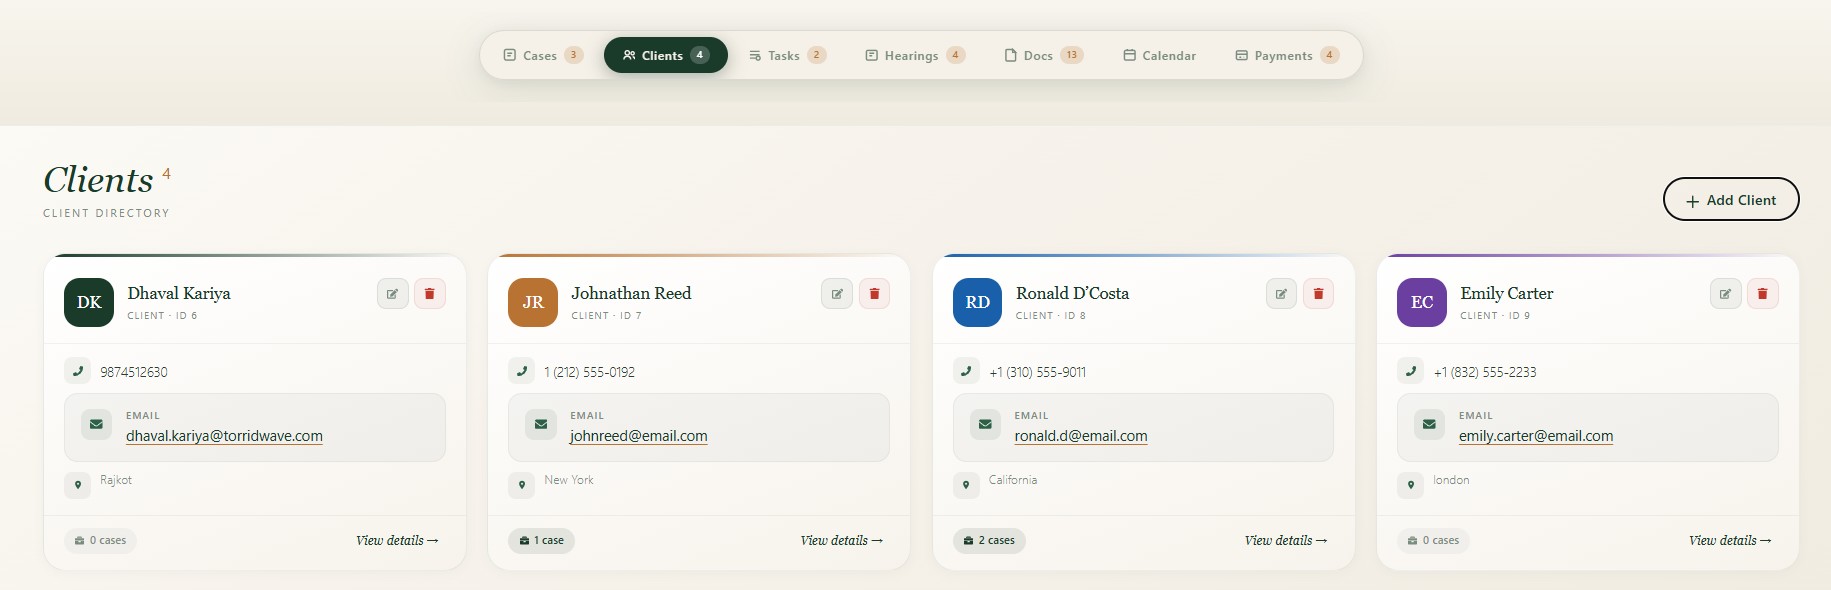Click the london location text
1831x590 pixels.
(x=1451, y=480)
